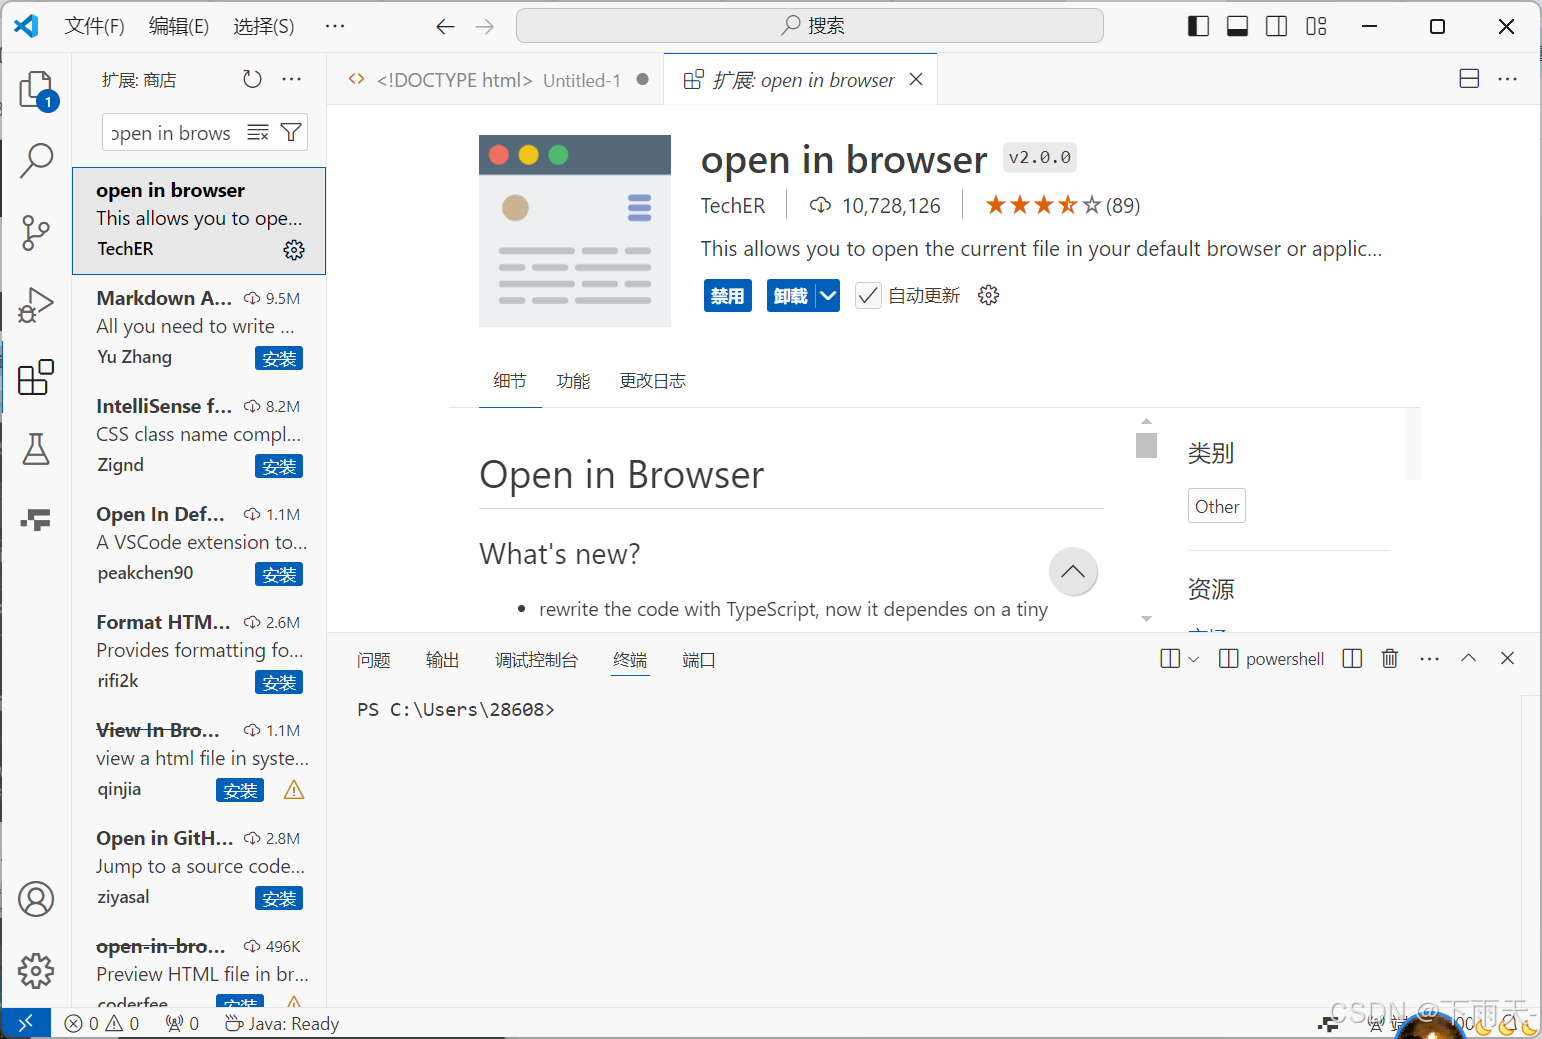The image size is (1542, 1039).
Task: Kill terminal with trash icon
Action: 1390,658
